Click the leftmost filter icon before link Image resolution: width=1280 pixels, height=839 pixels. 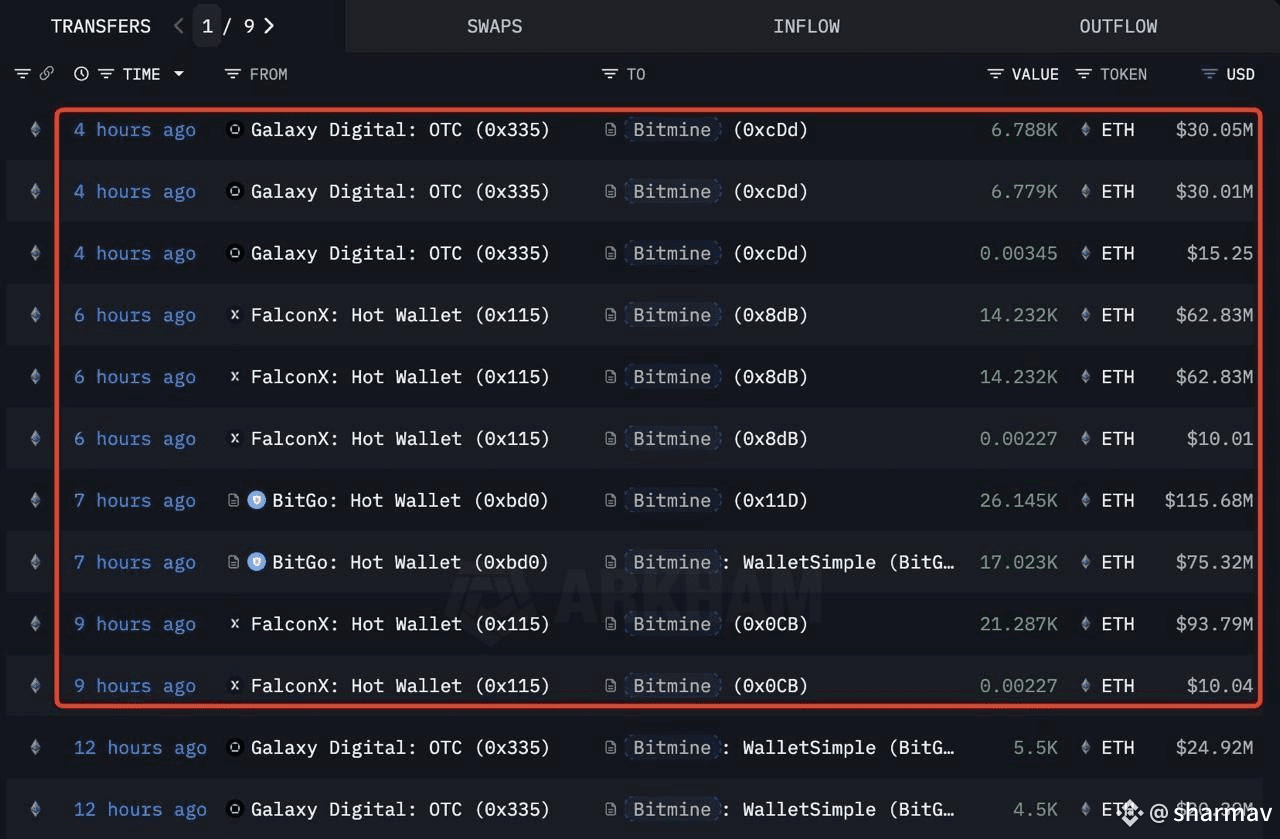tap(23, 74)
